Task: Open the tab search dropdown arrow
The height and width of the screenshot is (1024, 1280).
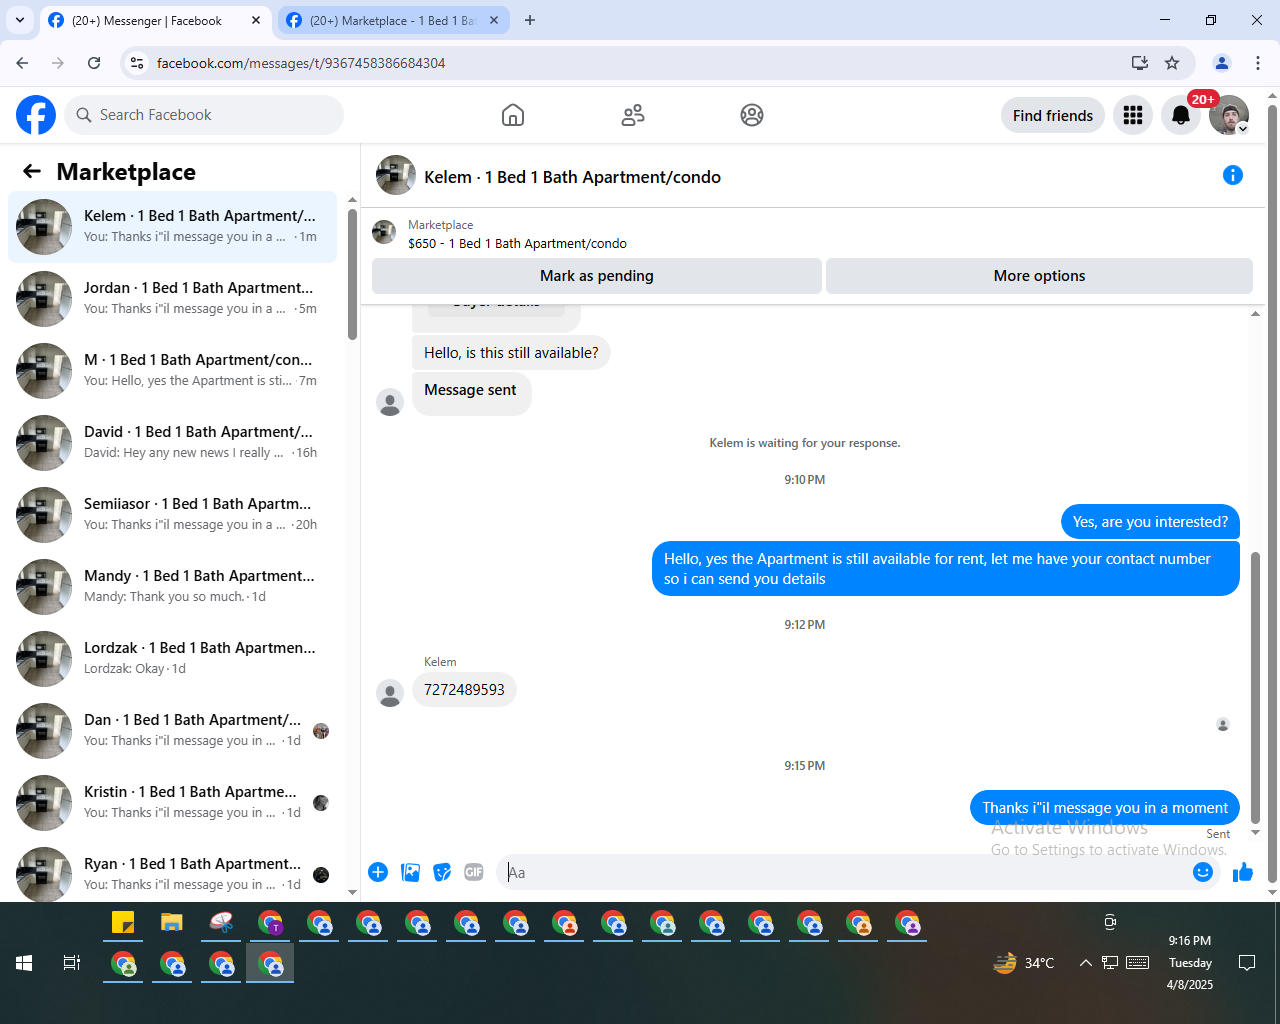Action: (x=20, y=20)
